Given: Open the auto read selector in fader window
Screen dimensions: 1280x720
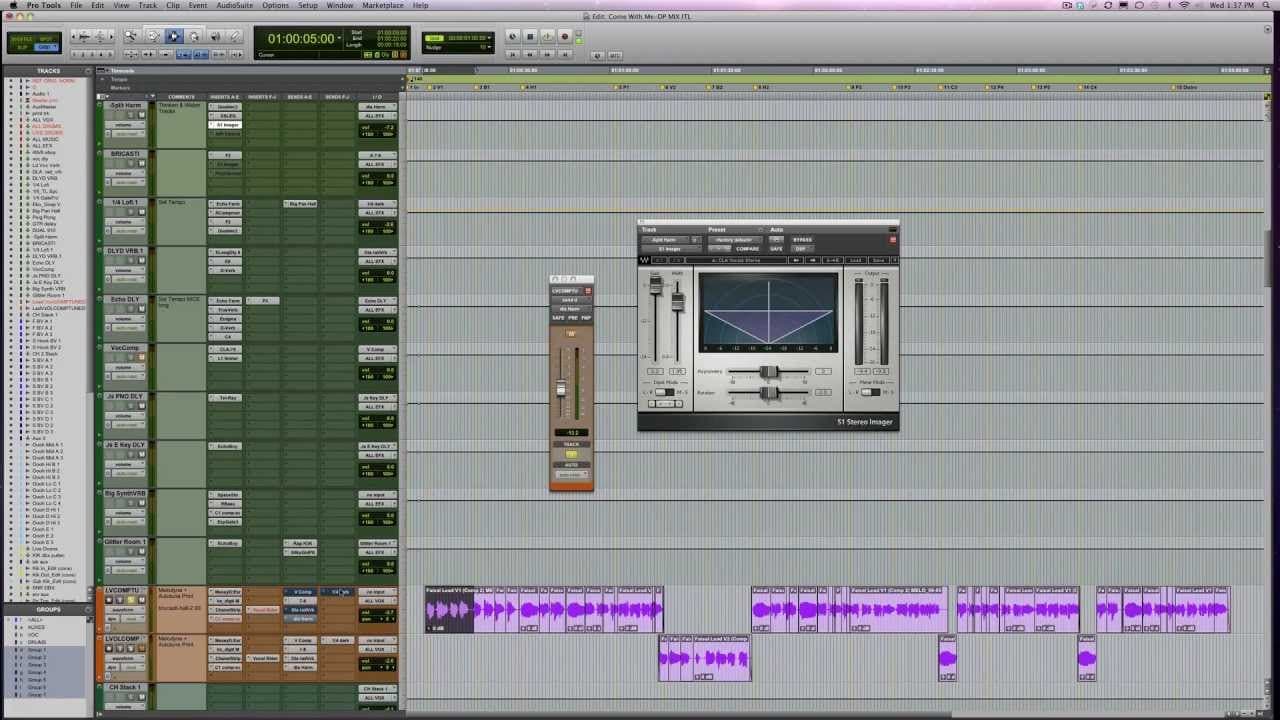Looking at the screenshot, I should coord(571,473).
